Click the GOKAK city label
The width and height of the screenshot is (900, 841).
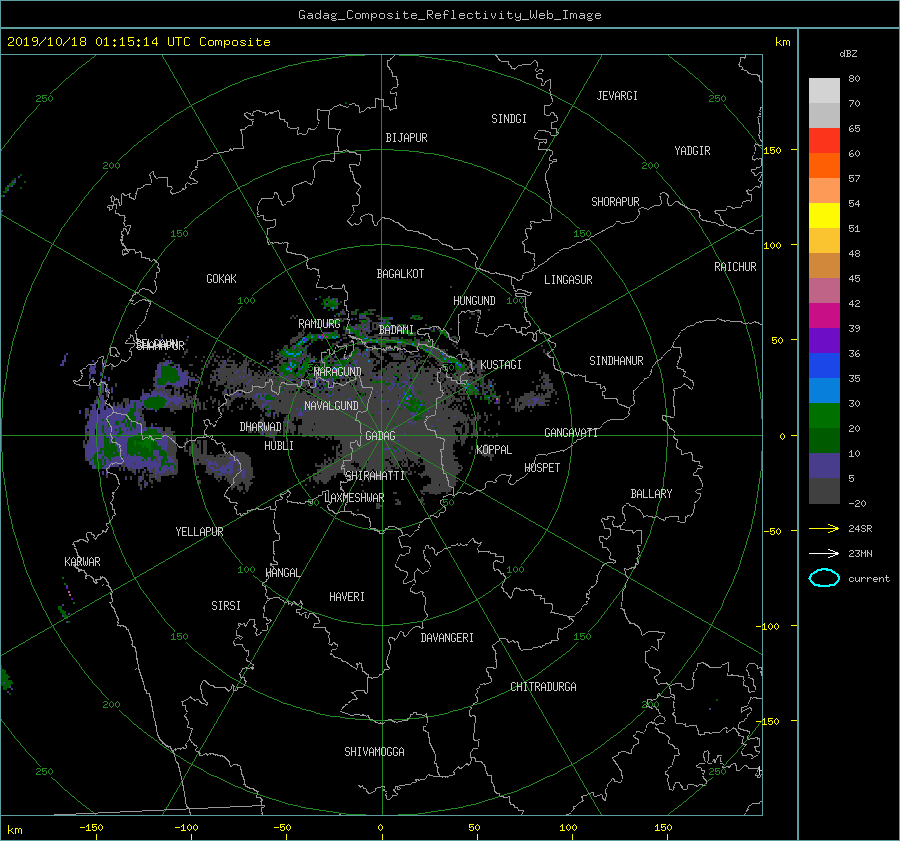point(222,278)
